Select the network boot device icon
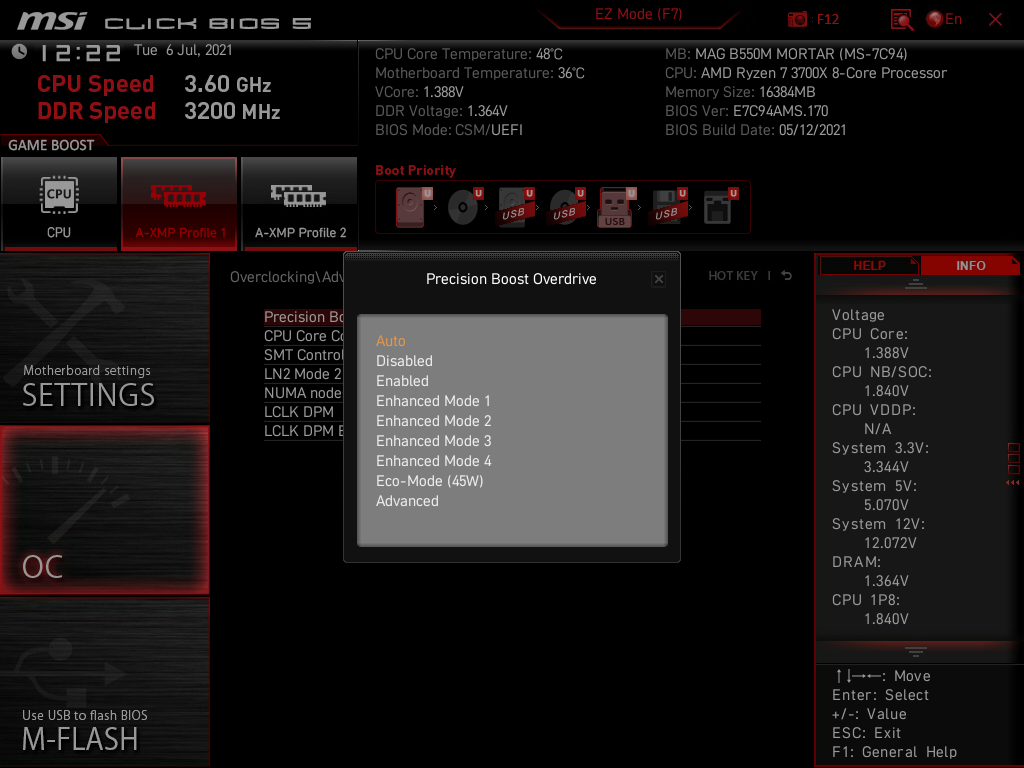The image size is (1024, 768). (x=720, y=207)
